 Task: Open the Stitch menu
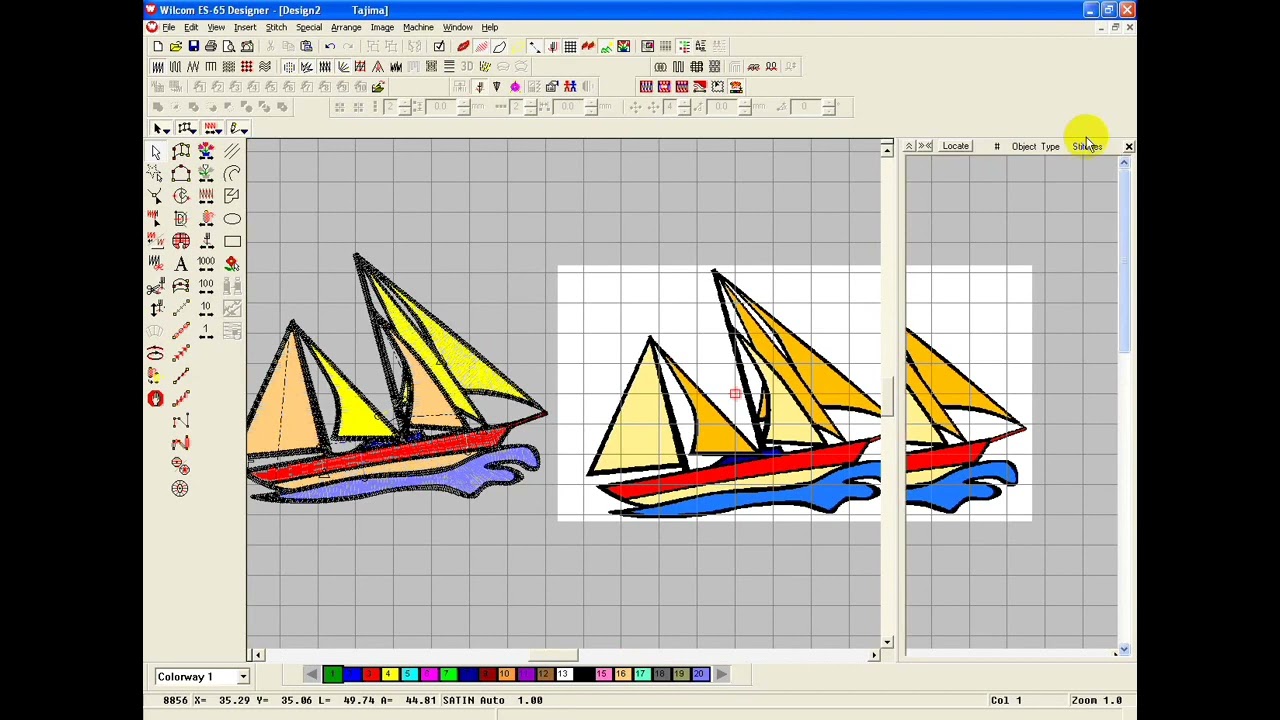tap(276, 27)
